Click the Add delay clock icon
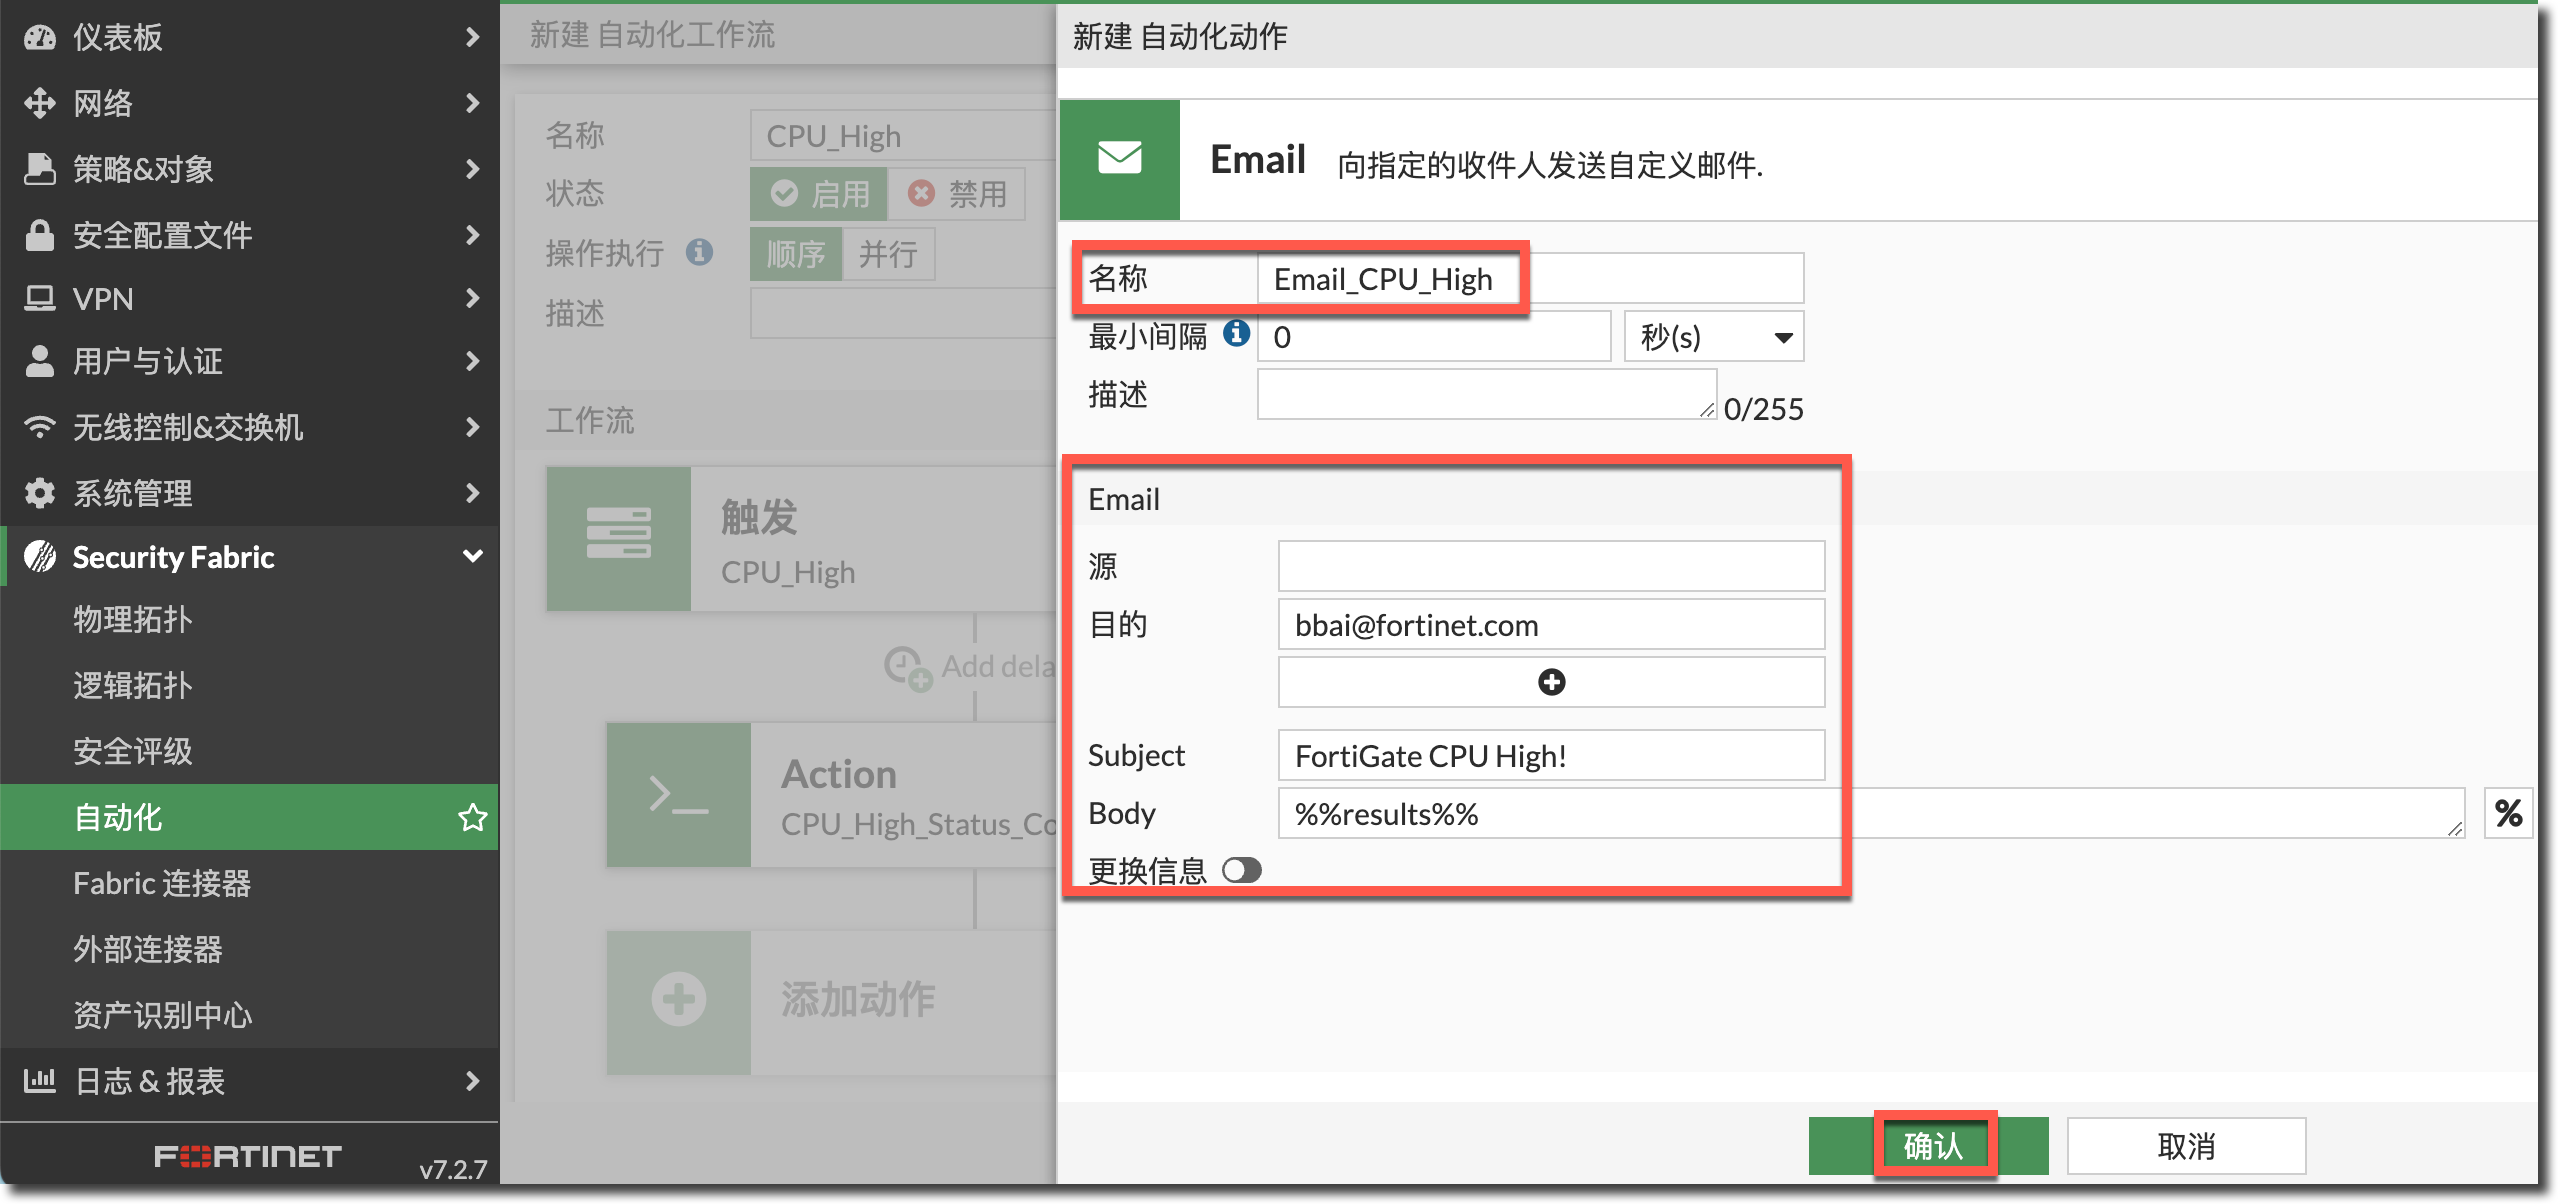 907,667
